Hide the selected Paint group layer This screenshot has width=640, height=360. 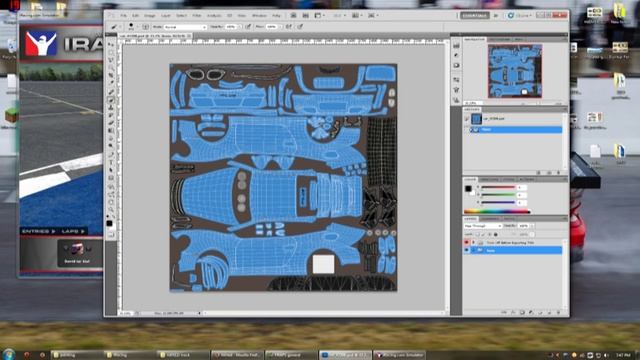(467, 250)
